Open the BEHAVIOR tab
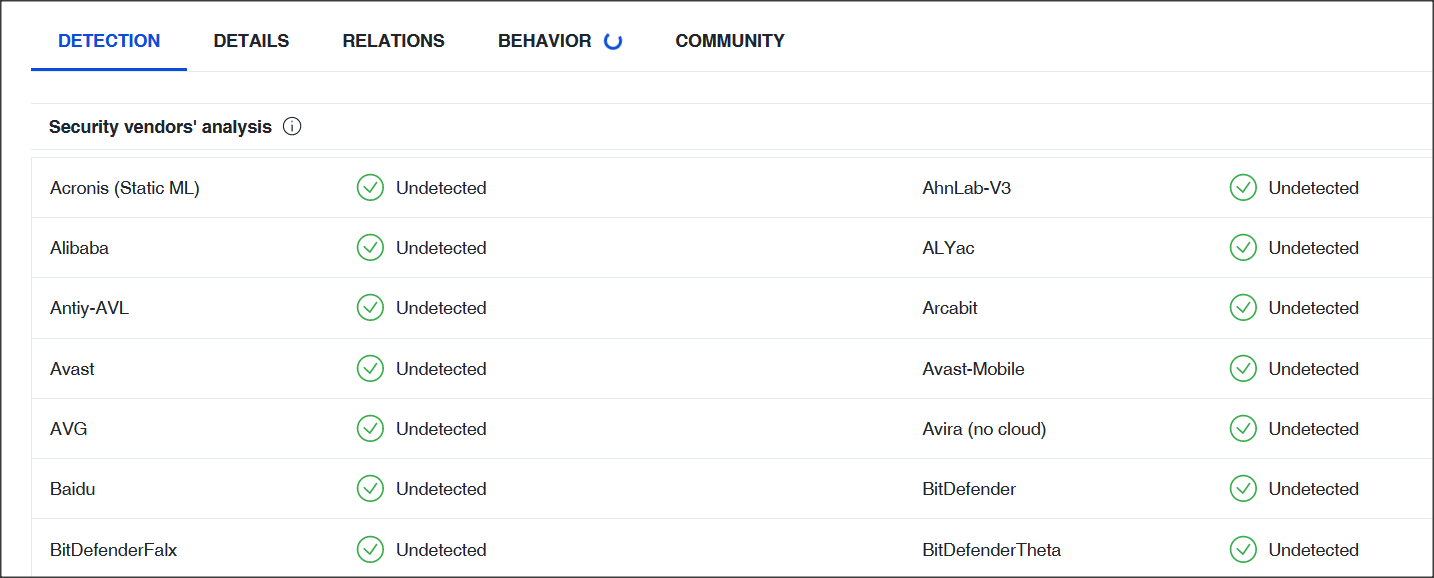The height and width of the screenshot is (578, 1434). pyautogui.click(x=545, y=41)
